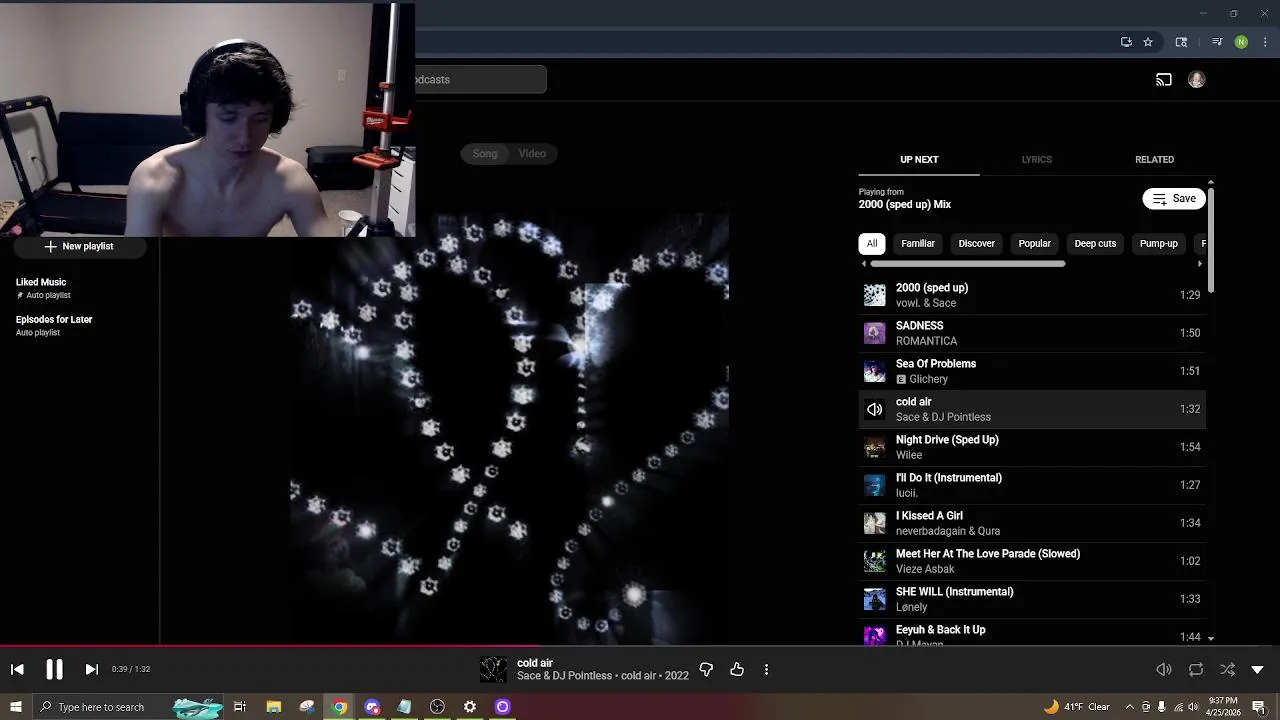The image size is (1280, 720).
Task: Click the speaker icon on the cold air row
Action: click(875, 409)
